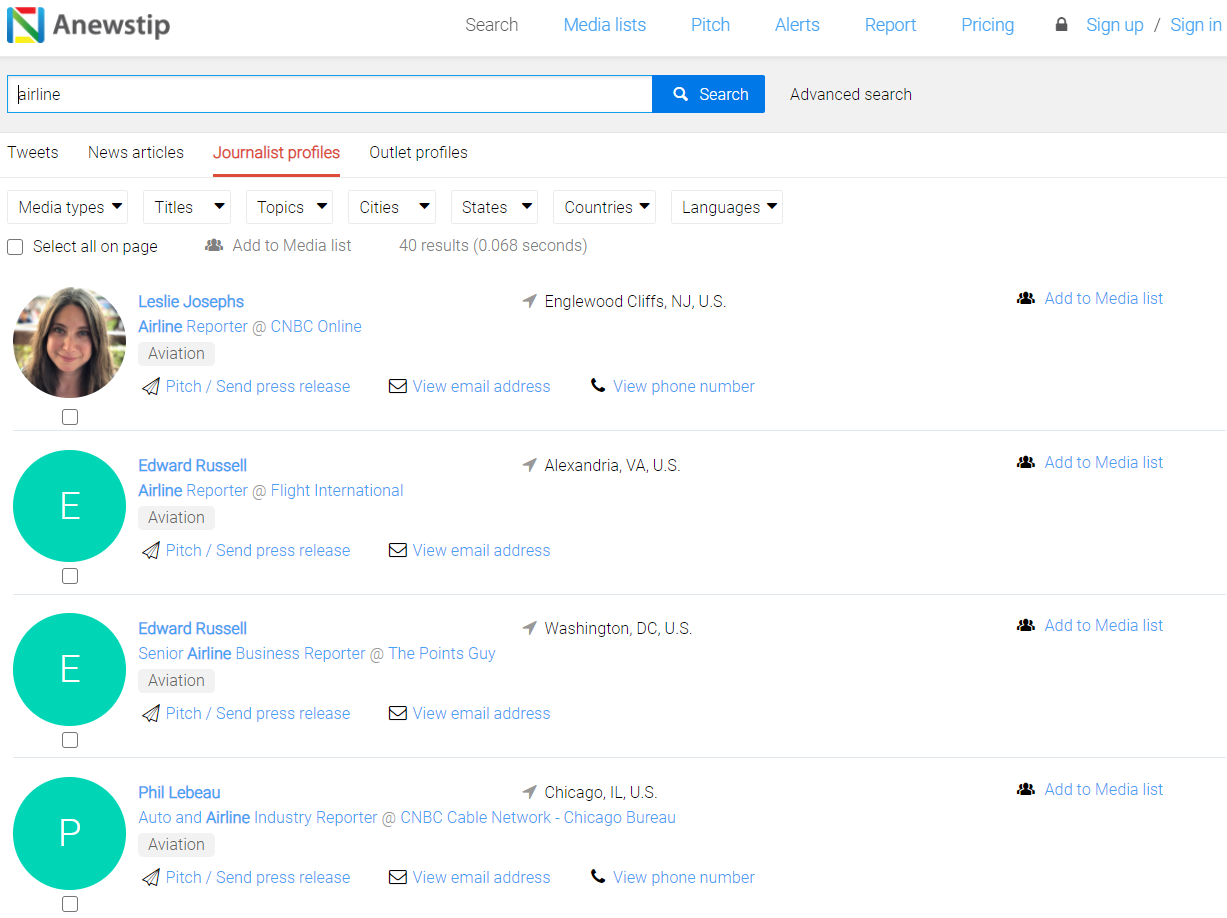Click the people icon next to Select all

pos(214,245)
